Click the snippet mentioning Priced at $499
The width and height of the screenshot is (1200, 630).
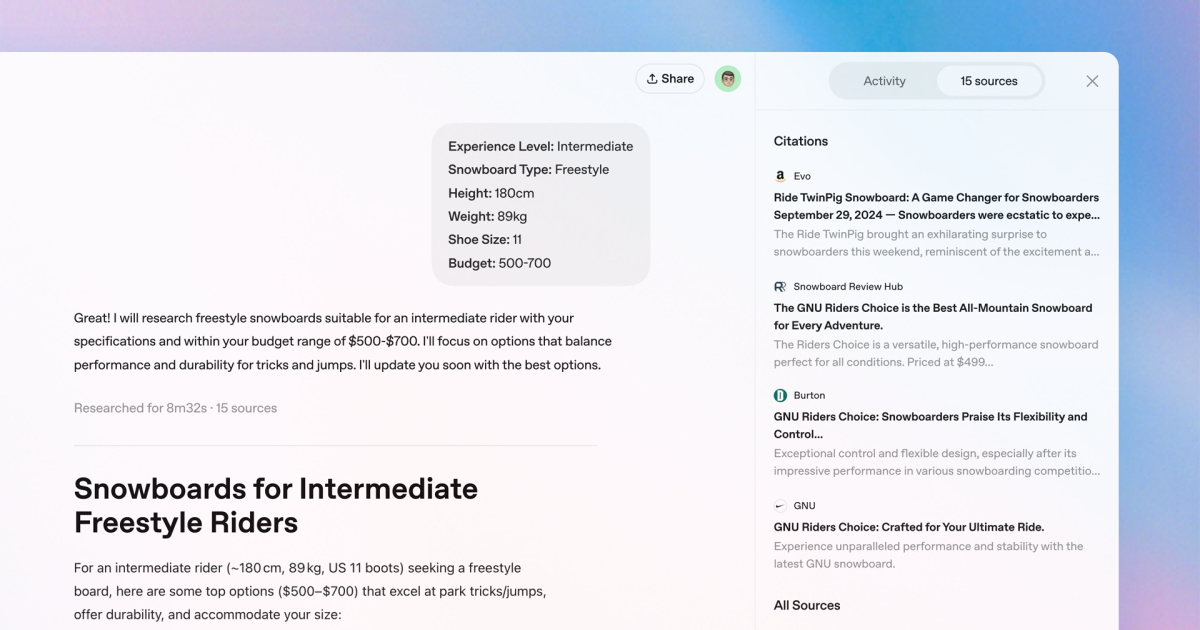pos(936,353)
